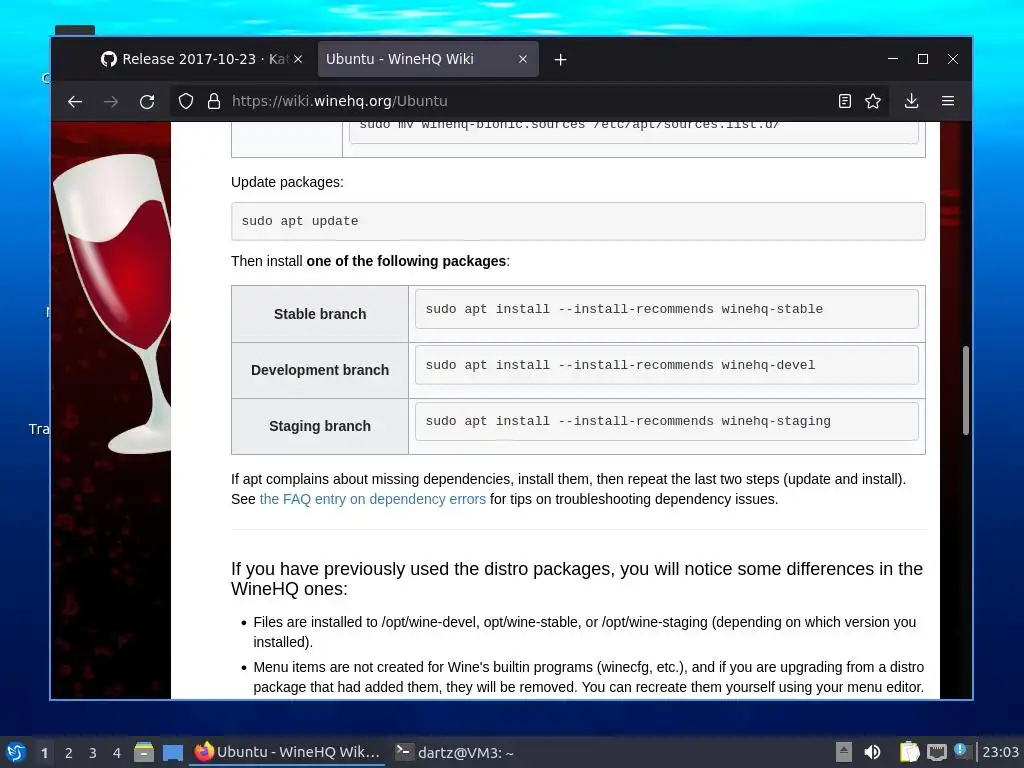The height and width of the screenshot is (768, 1024).
Task: View site security padlock info
Action: point(214,101)
